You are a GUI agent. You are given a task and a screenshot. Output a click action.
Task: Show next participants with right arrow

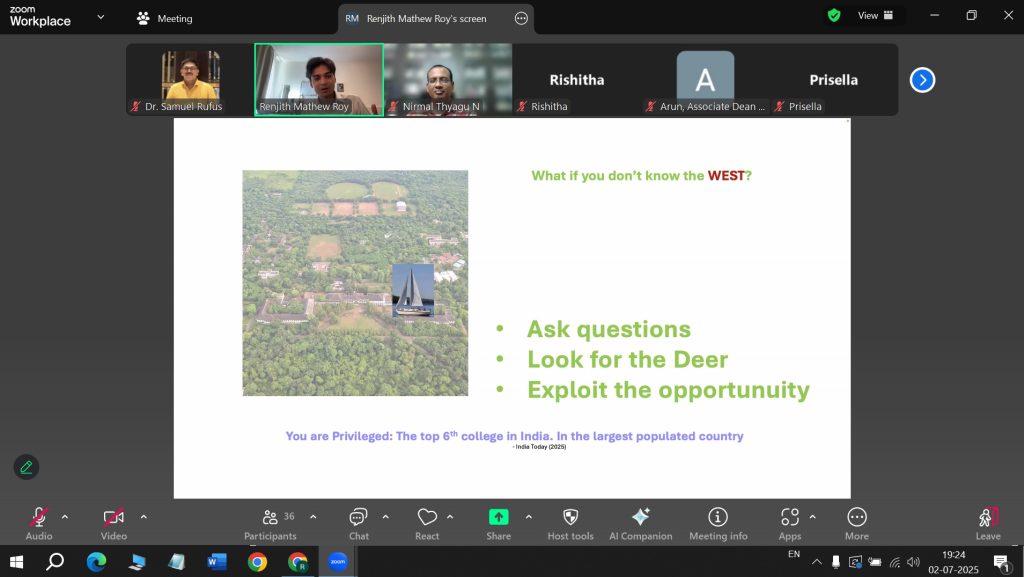(x=922, y=80)
